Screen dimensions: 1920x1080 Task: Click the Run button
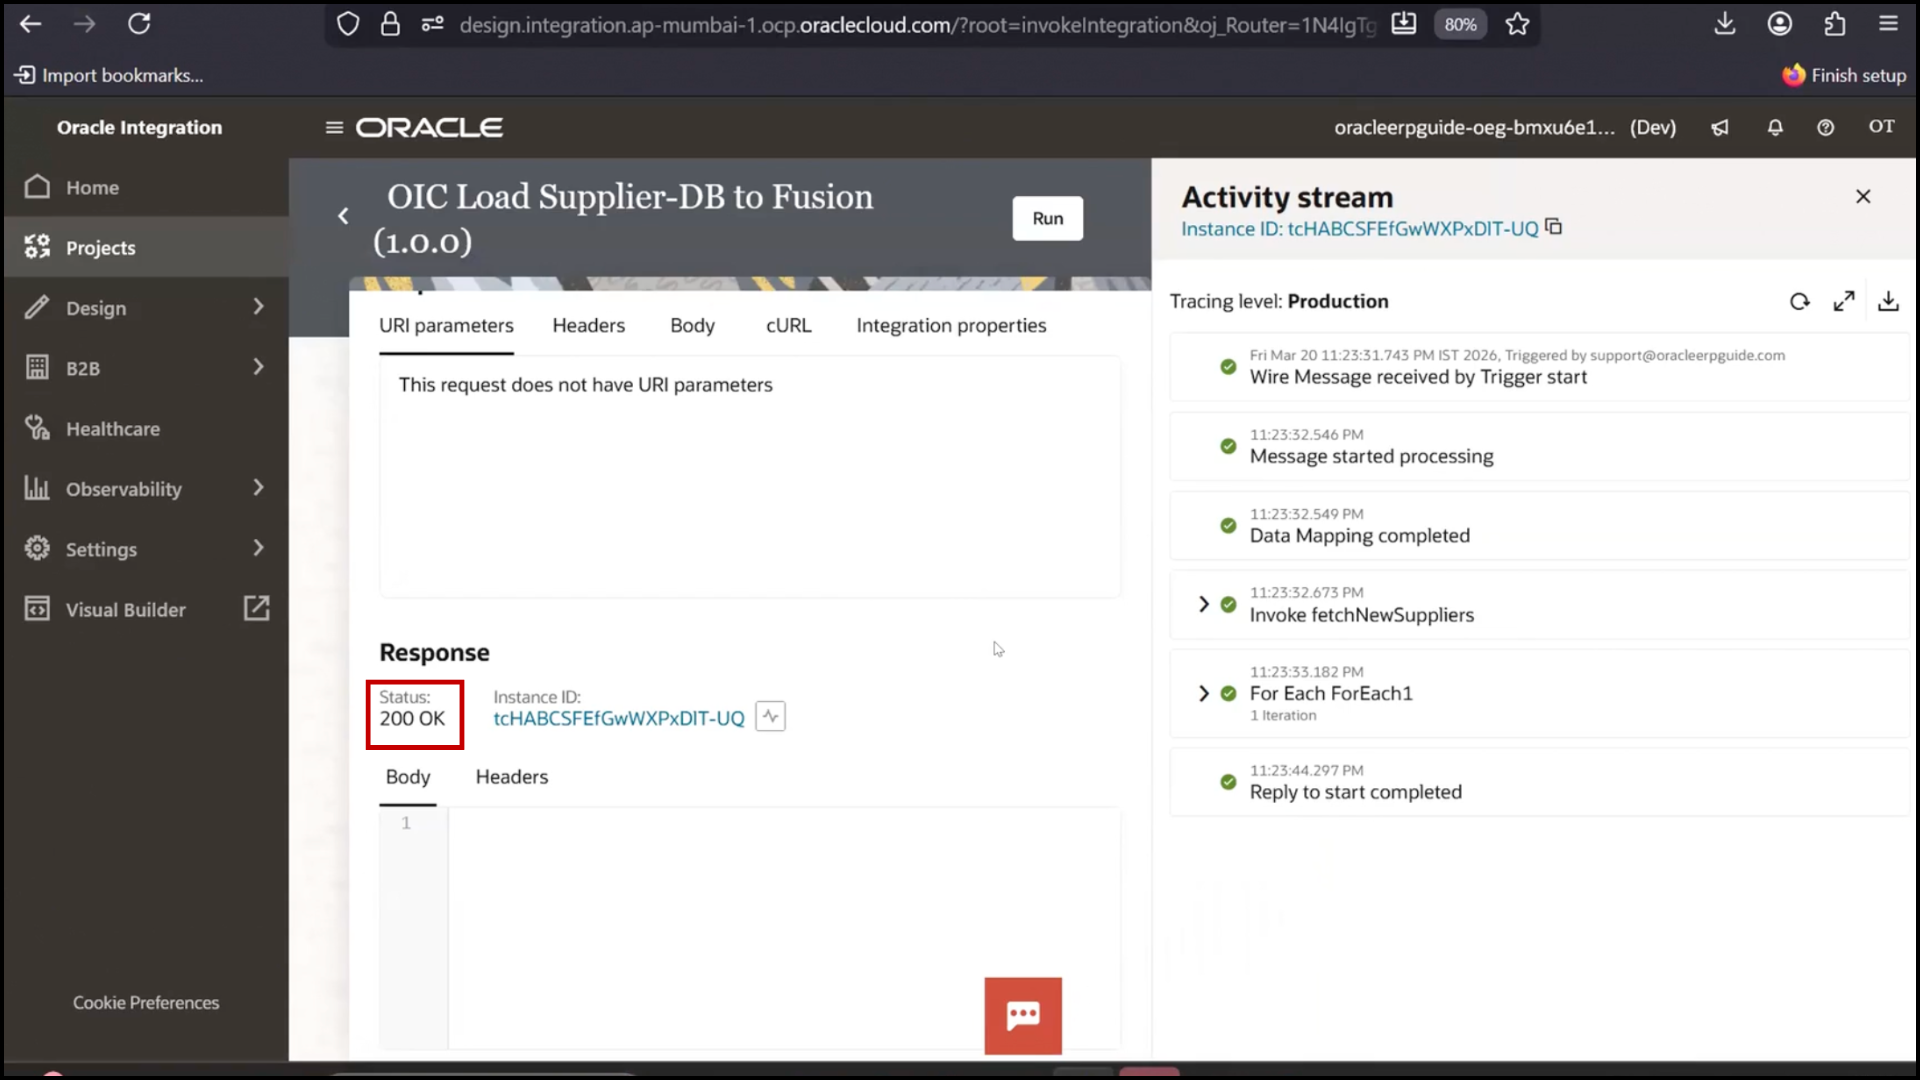click(x=1047, y=218)
